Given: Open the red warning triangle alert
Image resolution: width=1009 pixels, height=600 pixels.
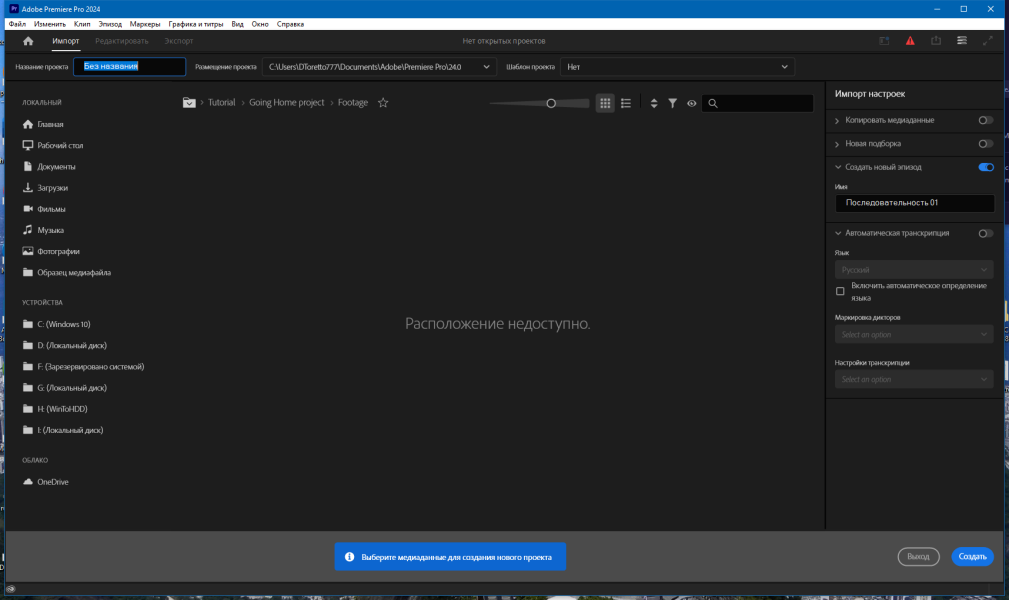Looking at the screenshot, I should tap(910, 41).
